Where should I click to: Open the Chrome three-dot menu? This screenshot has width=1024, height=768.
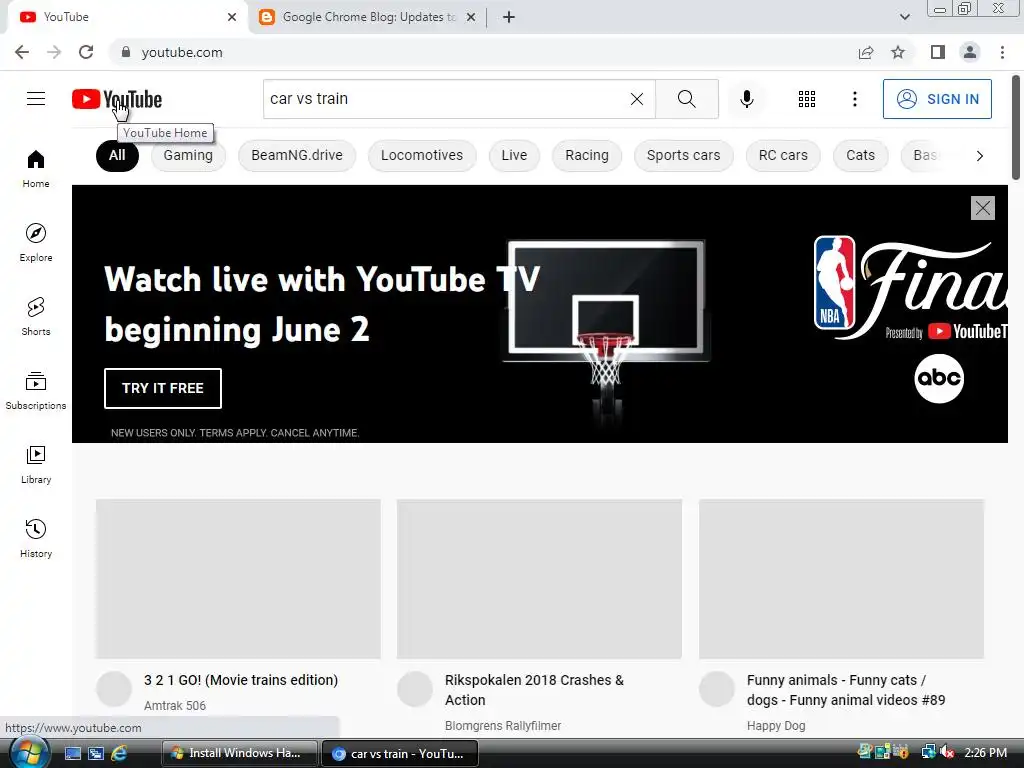pos(1002,52)
